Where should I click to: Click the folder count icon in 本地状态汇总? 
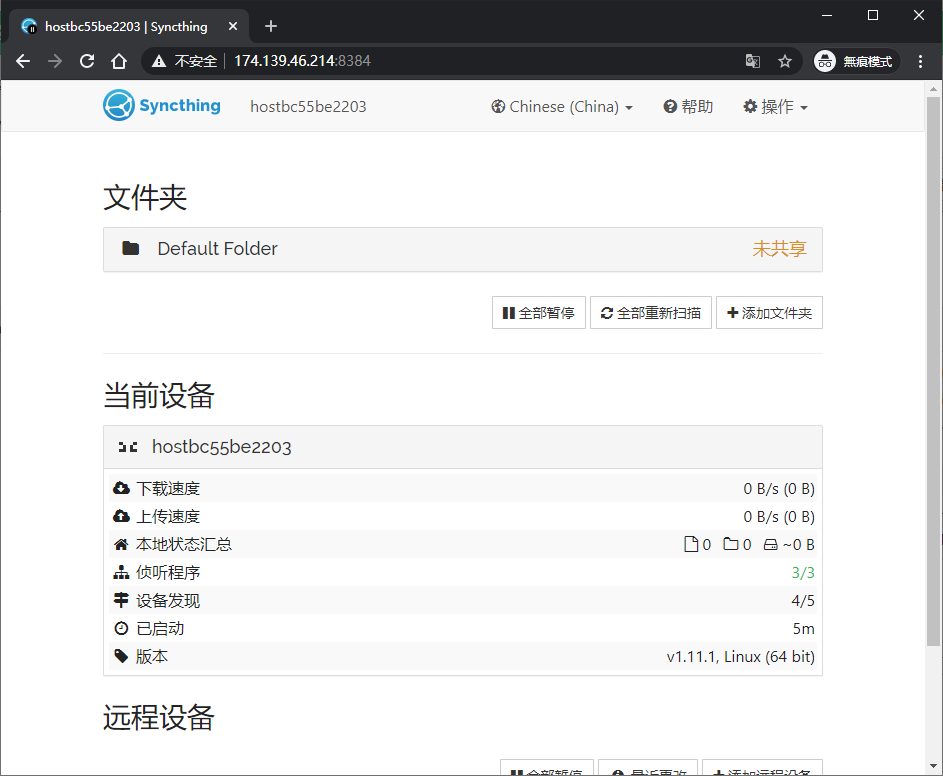coord(731,544)
